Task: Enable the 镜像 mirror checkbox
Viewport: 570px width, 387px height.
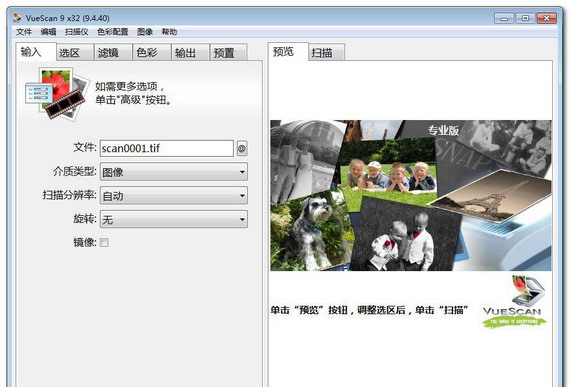Action: (x=104, y=242)
